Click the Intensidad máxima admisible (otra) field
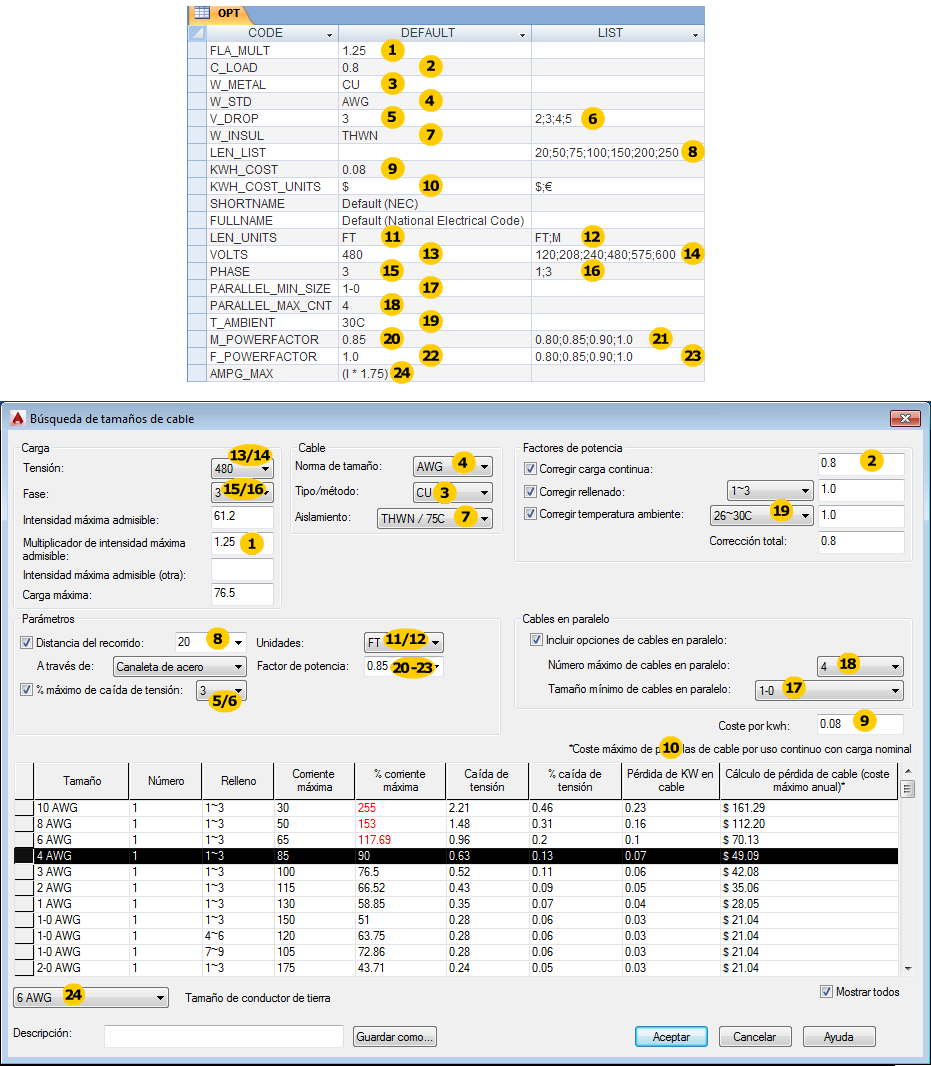 pos(242,570)
